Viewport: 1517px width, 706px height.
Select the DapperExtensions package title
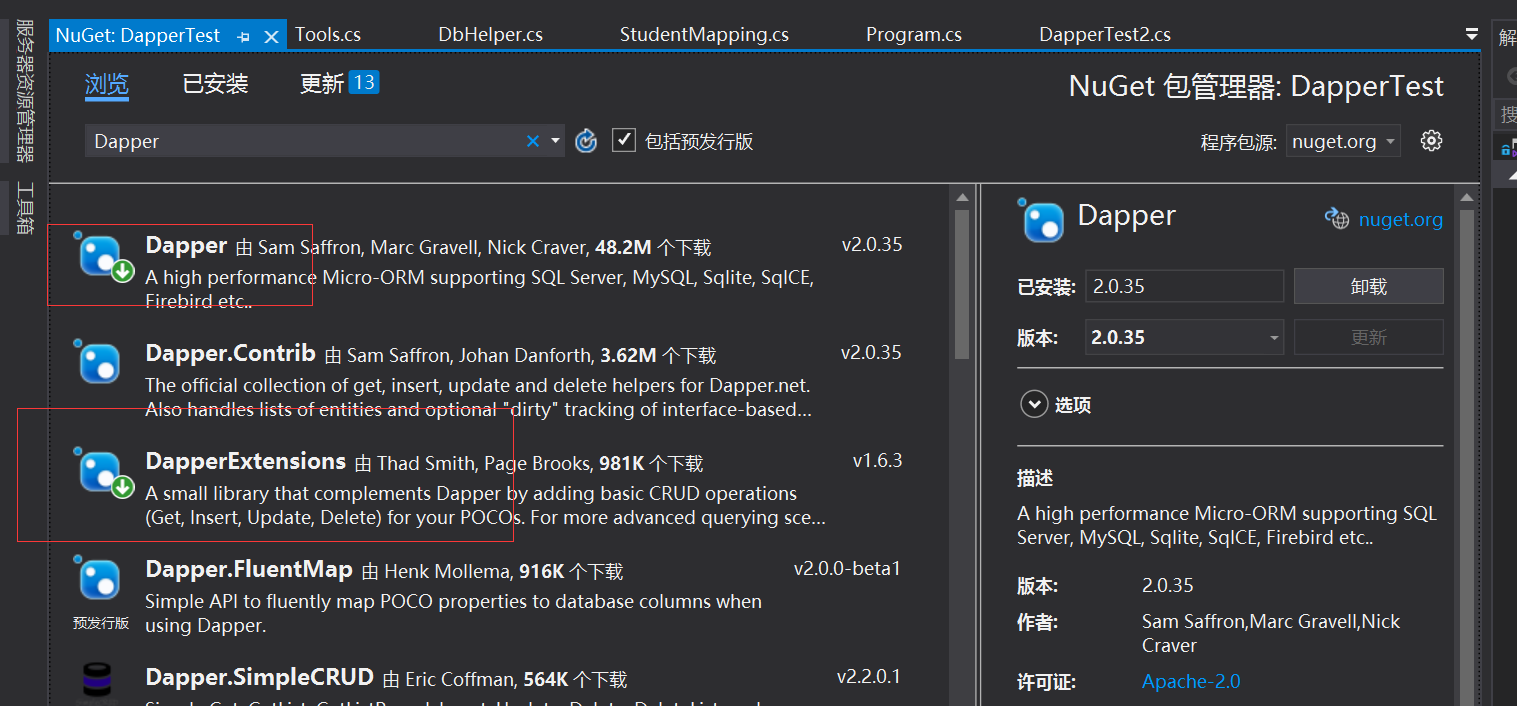point(245,461)
